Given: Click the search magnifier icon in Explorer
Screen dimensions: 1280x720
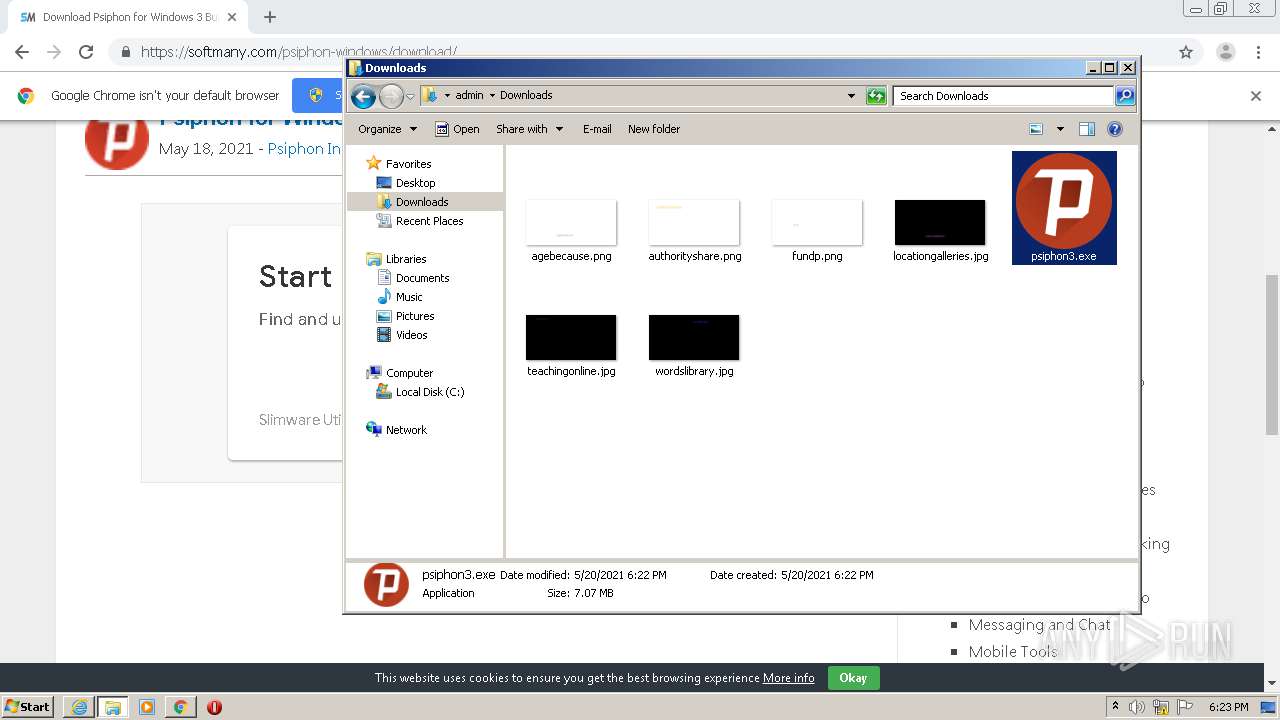Looking at the screenshot, I should 1125,96.
